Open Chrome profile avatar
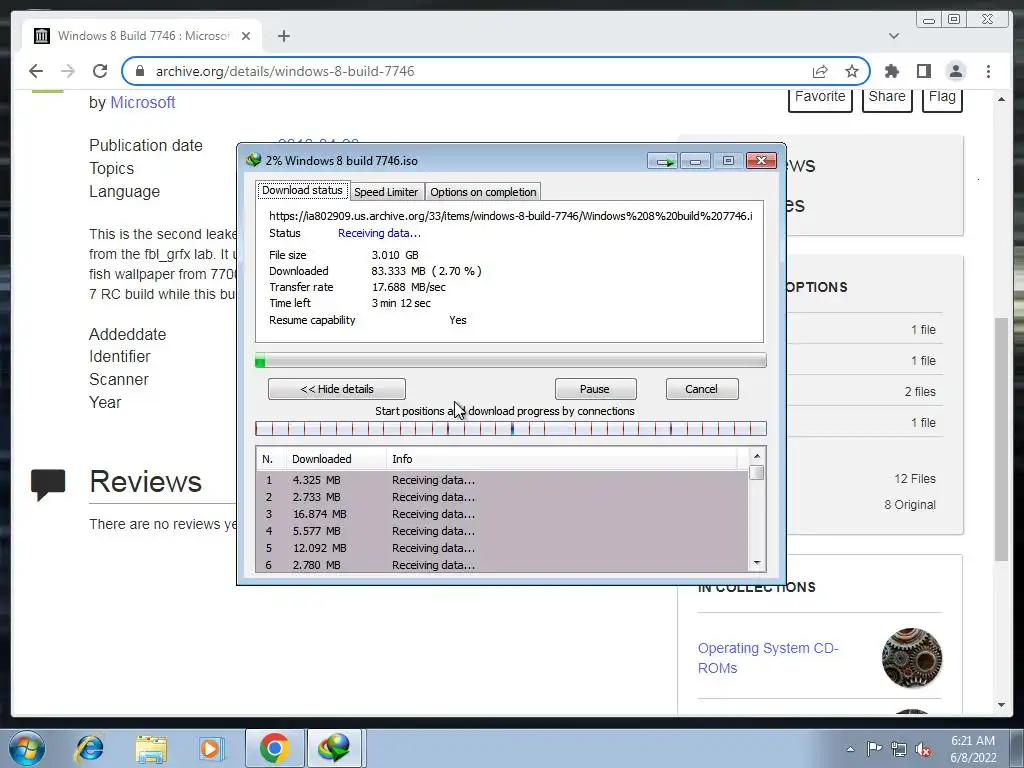The image size is (1024, 768). pyautogui.click(x=955, y=71)
